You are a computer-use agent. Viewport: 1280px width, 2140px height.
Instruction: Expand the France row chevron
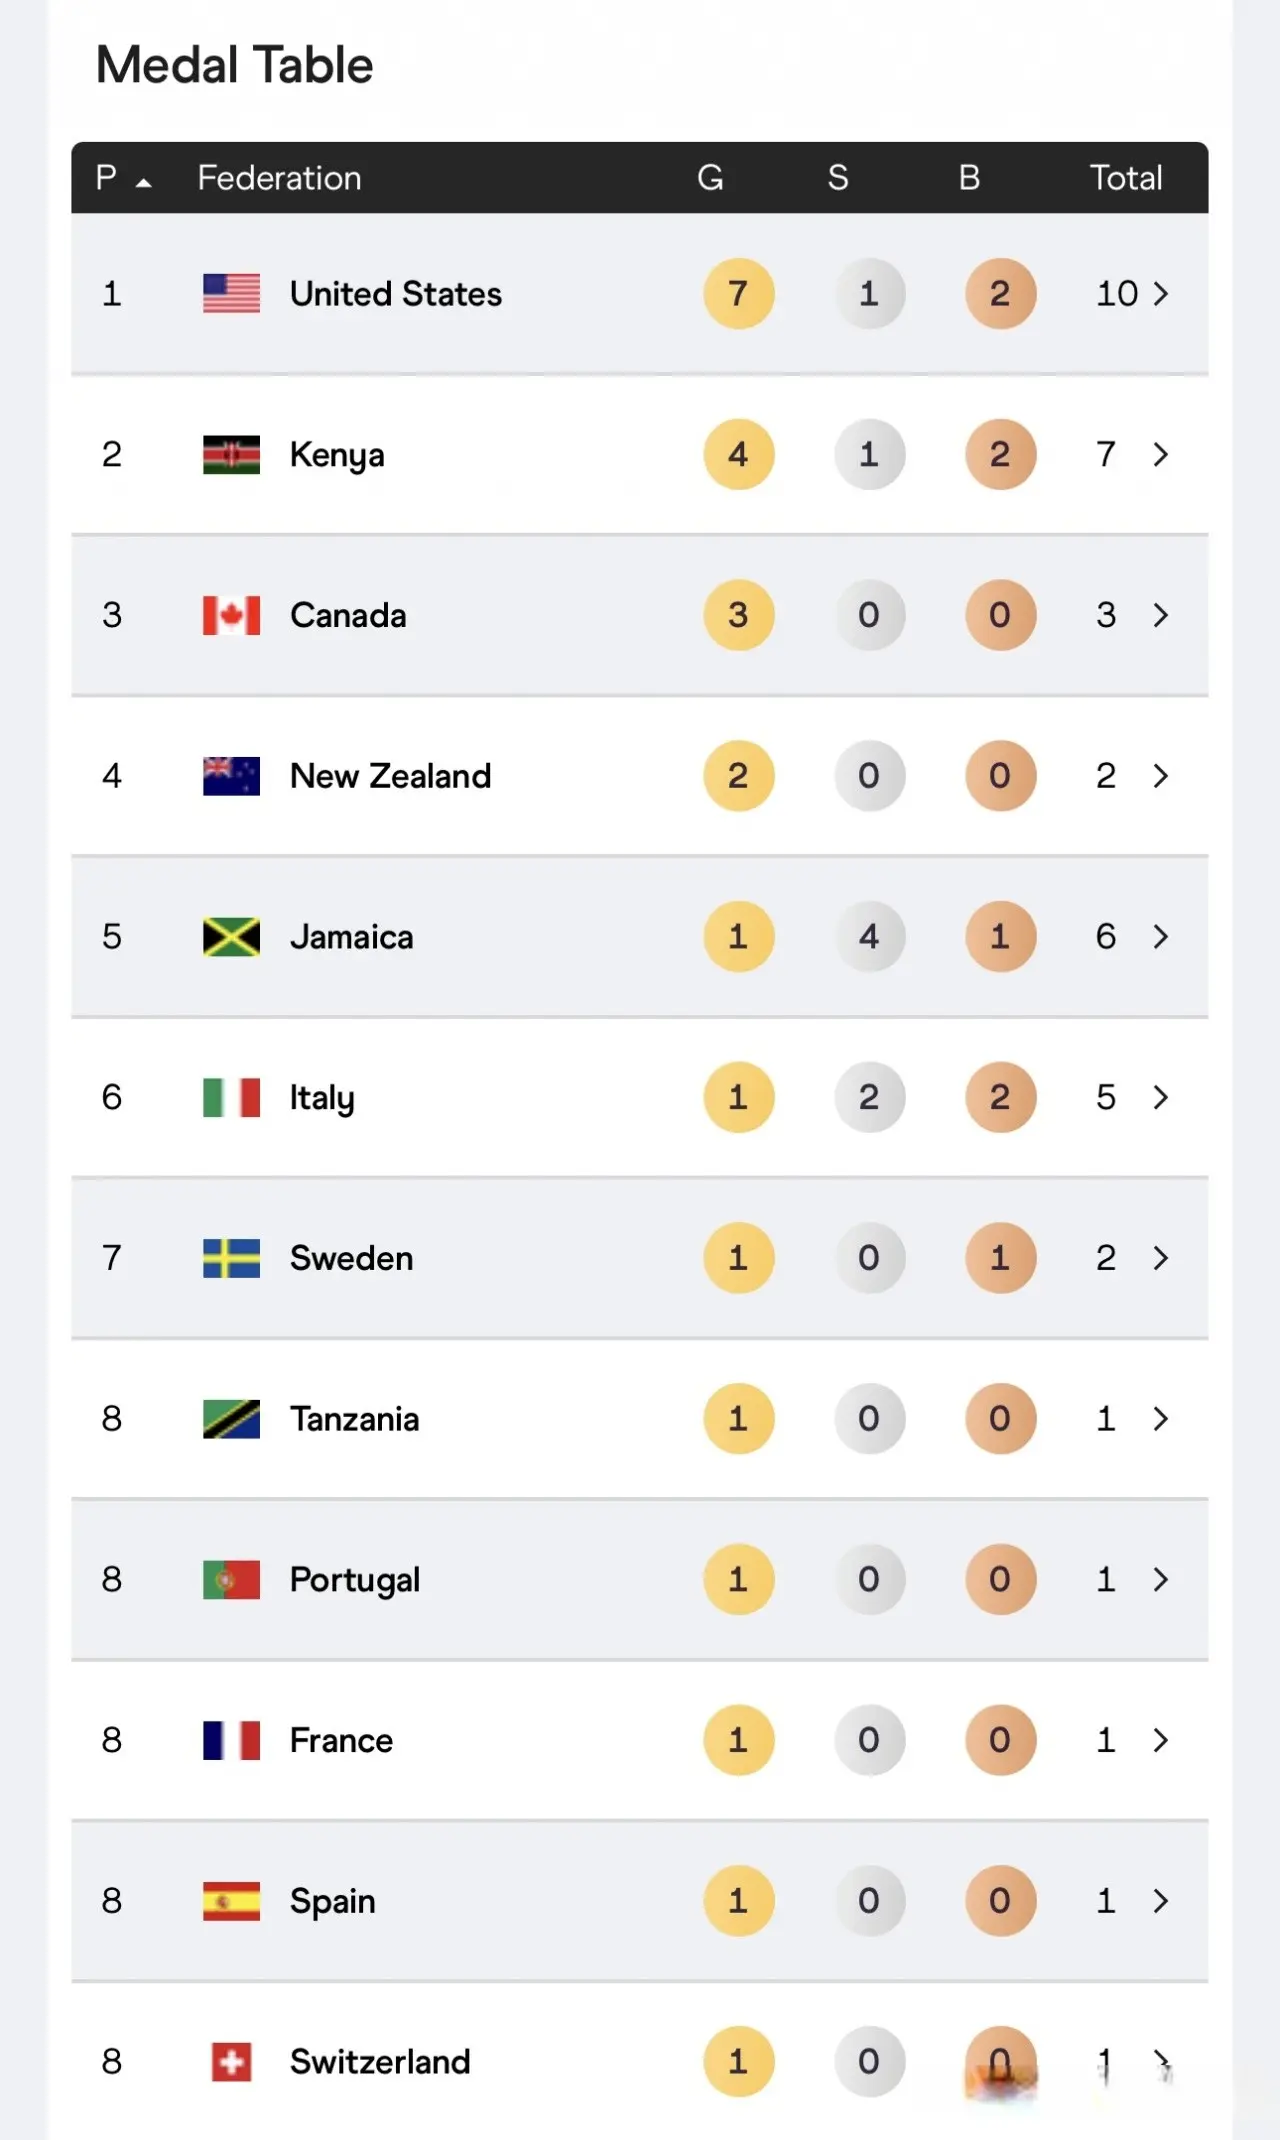pyautogui.click(x=1160, y=1740)
